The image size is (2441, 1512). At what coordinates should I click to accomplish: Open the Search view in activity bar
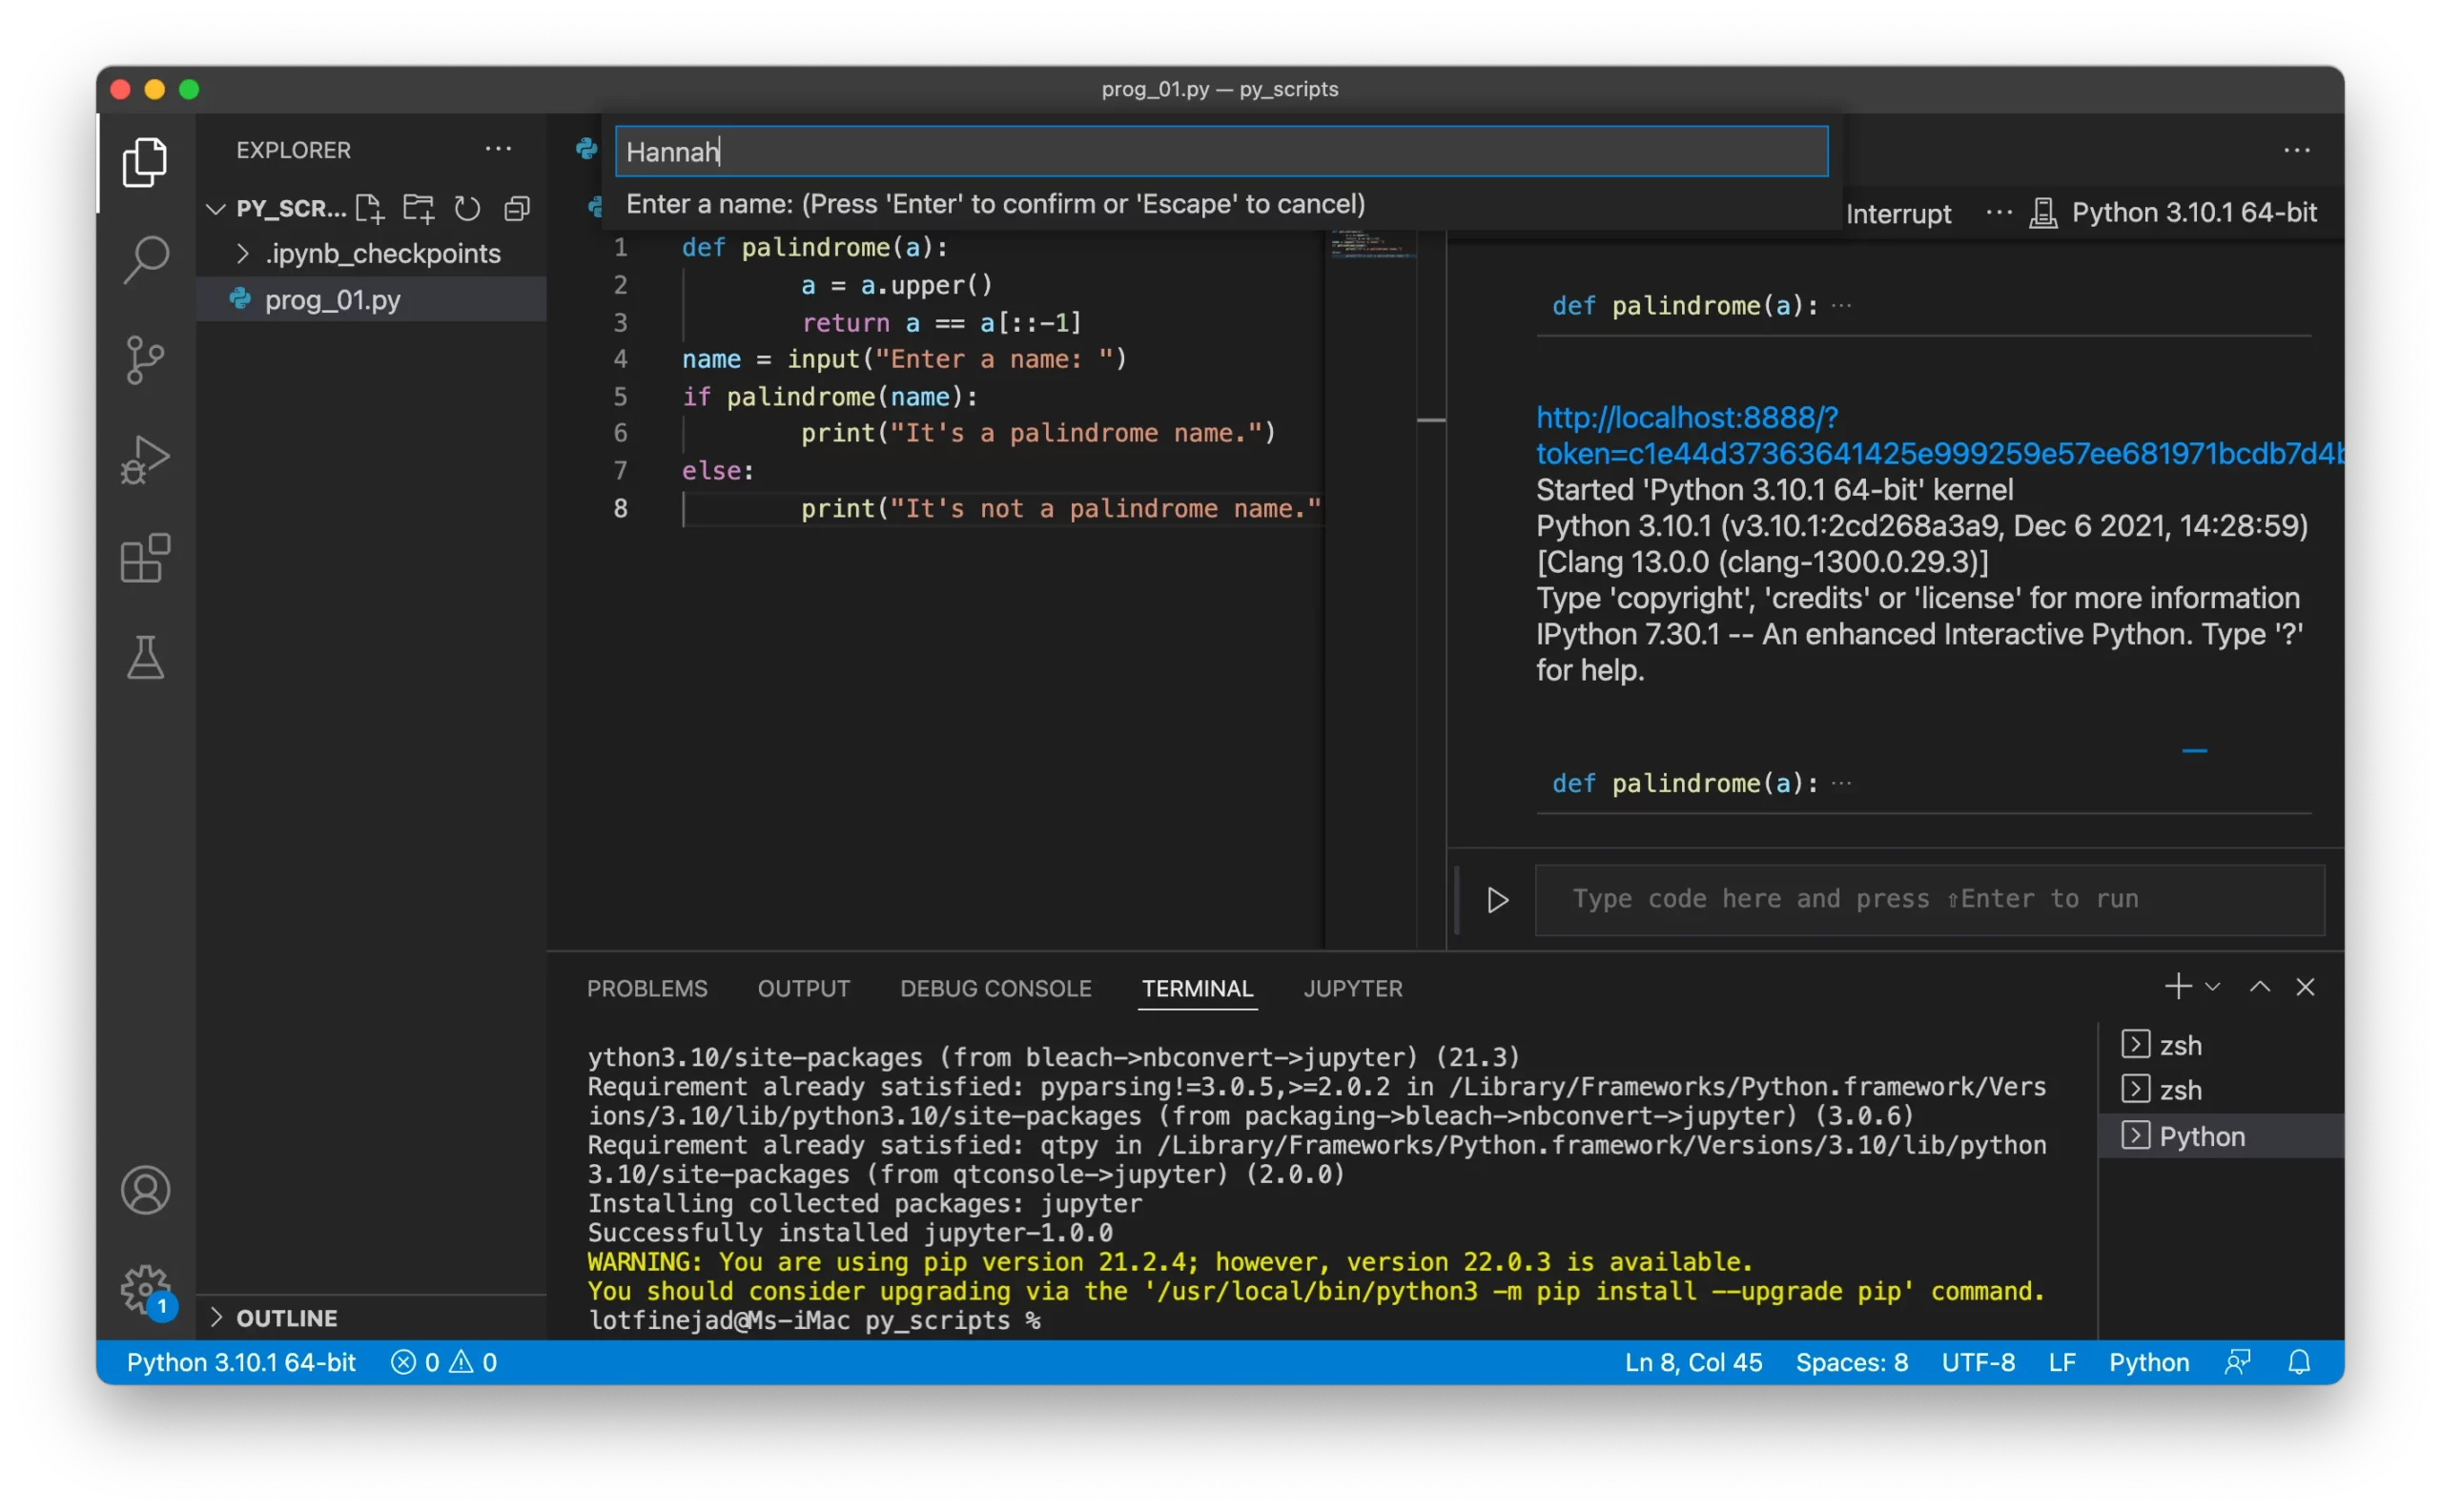coord(146,260)
